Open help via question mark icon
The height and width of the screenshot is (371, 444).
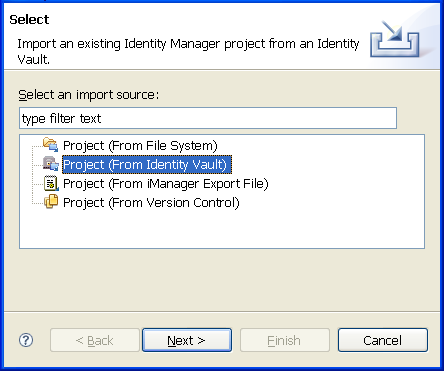coord(26,340)
